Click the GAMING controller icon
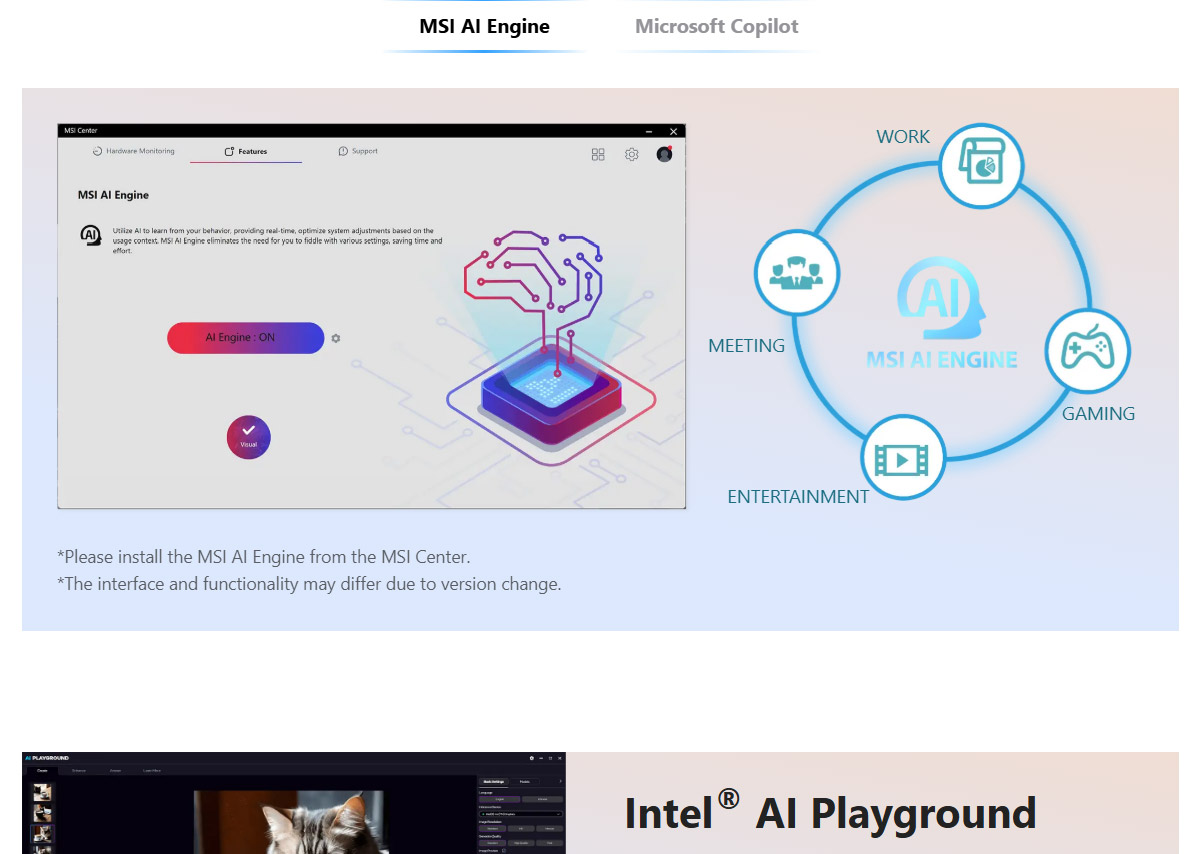 (x=1088, y=351)
